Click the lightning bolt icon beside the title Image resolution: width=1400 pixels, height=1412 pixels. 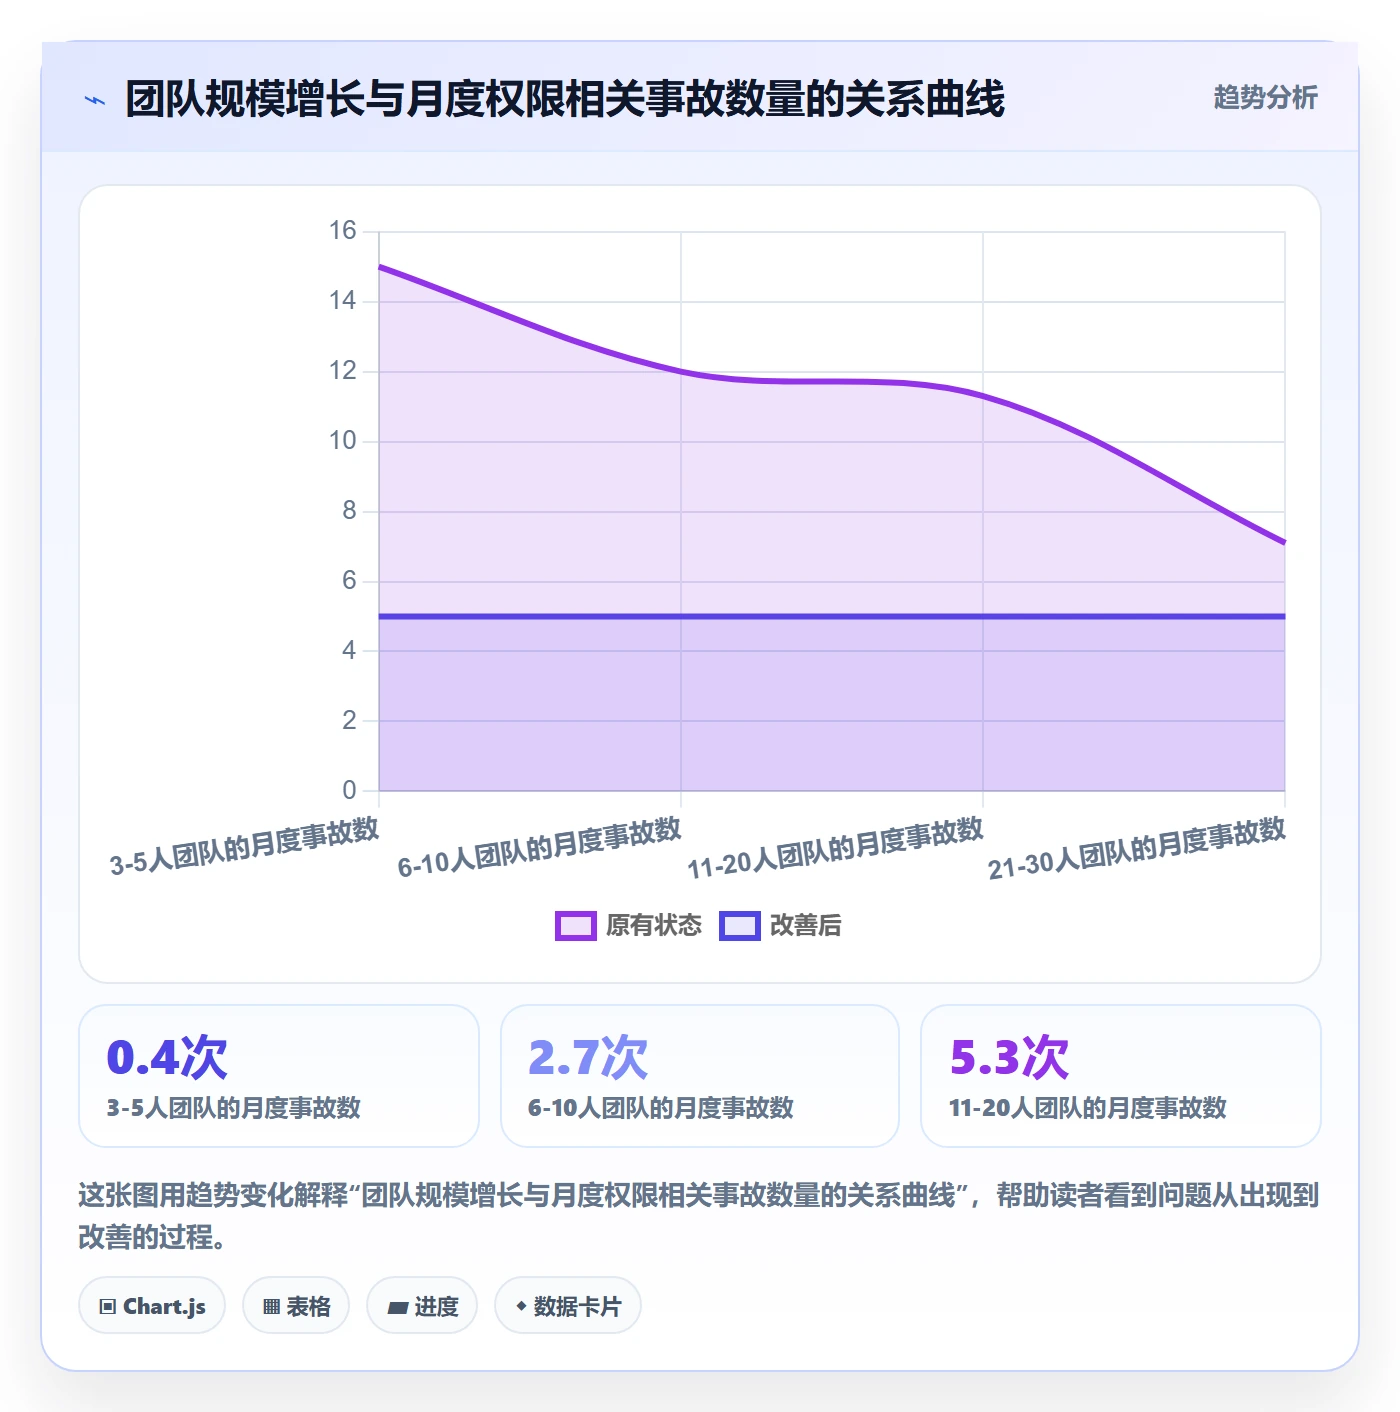click(95, 100)
